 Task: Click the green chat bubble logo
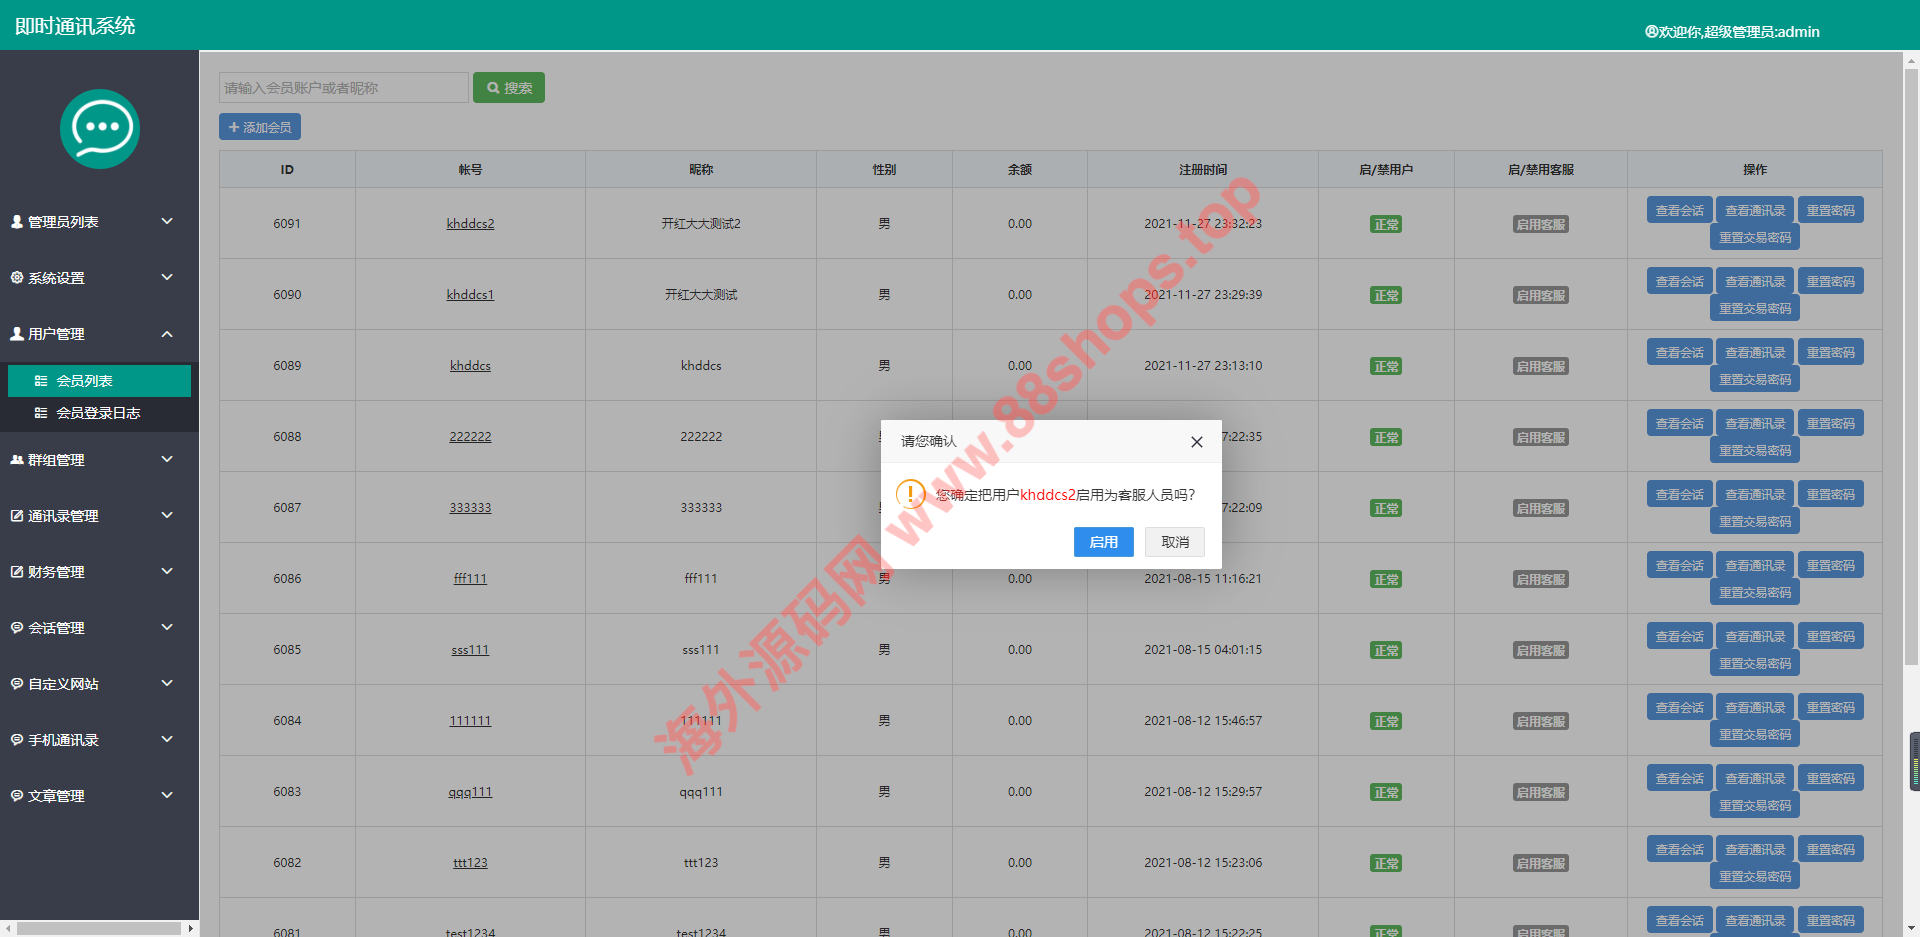99,129
